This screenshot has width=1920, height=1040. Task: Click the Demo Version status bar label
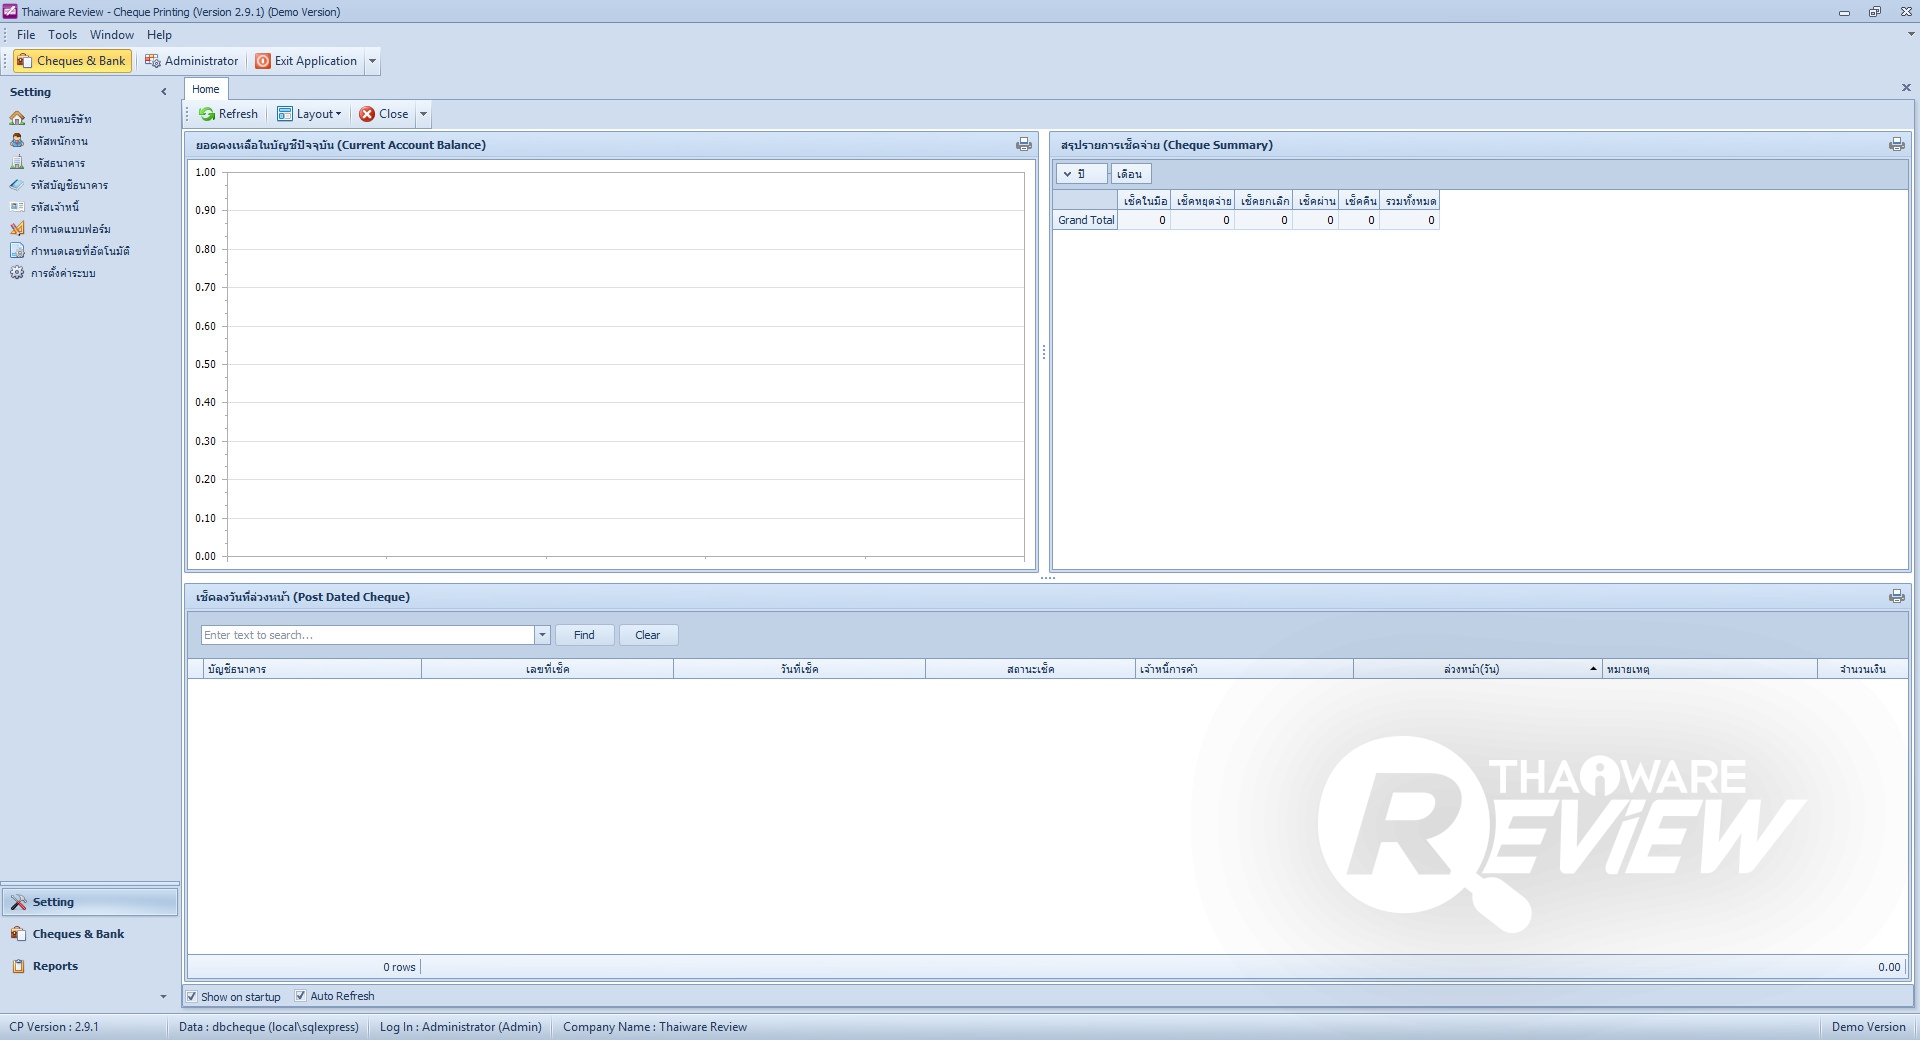pyautogui.click(x=1869, y=1027)
